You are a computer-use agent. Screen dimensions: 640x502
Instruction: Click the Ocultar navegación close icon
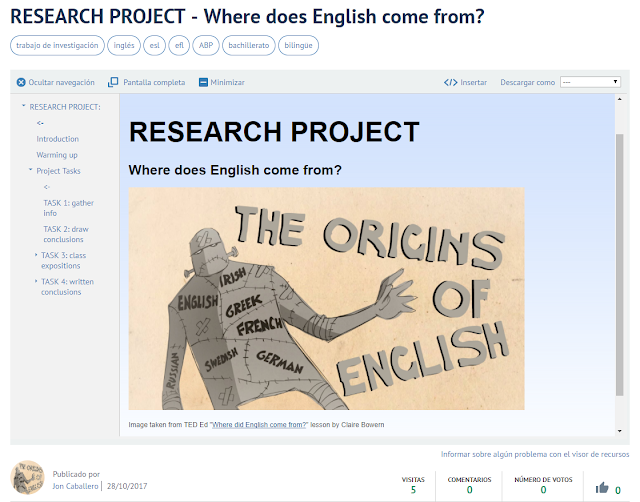21,82
